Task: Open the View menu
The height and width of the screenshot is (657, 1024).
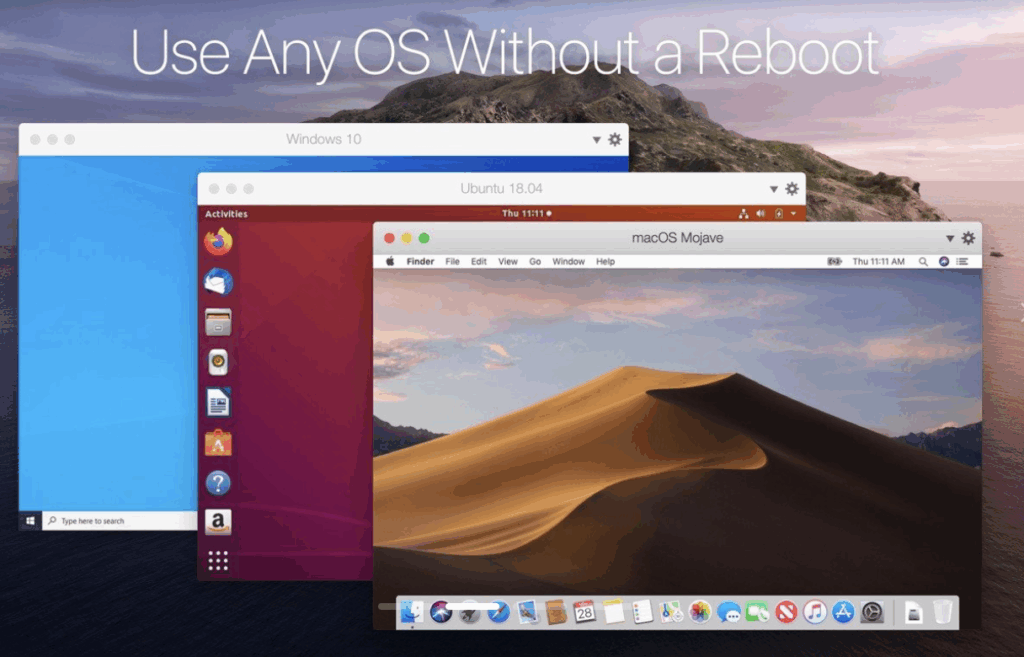Action: pos(508,261)
